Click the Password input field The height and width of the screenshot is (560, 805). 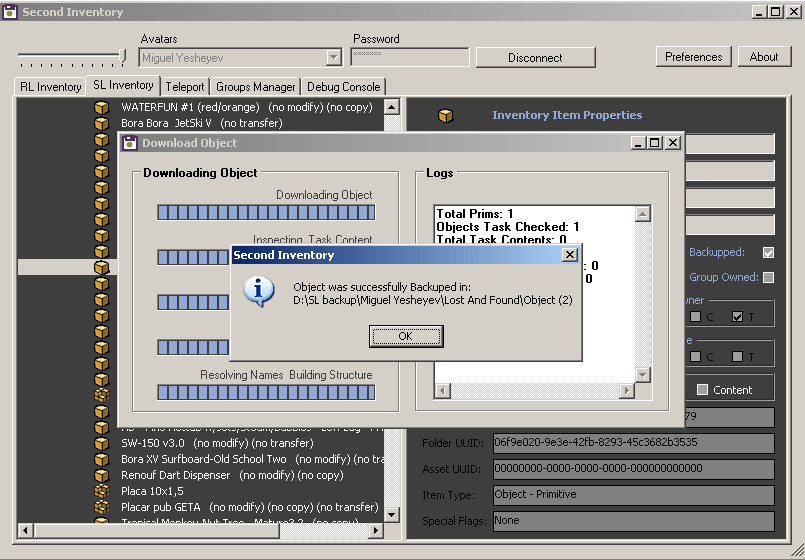(410, 57)
